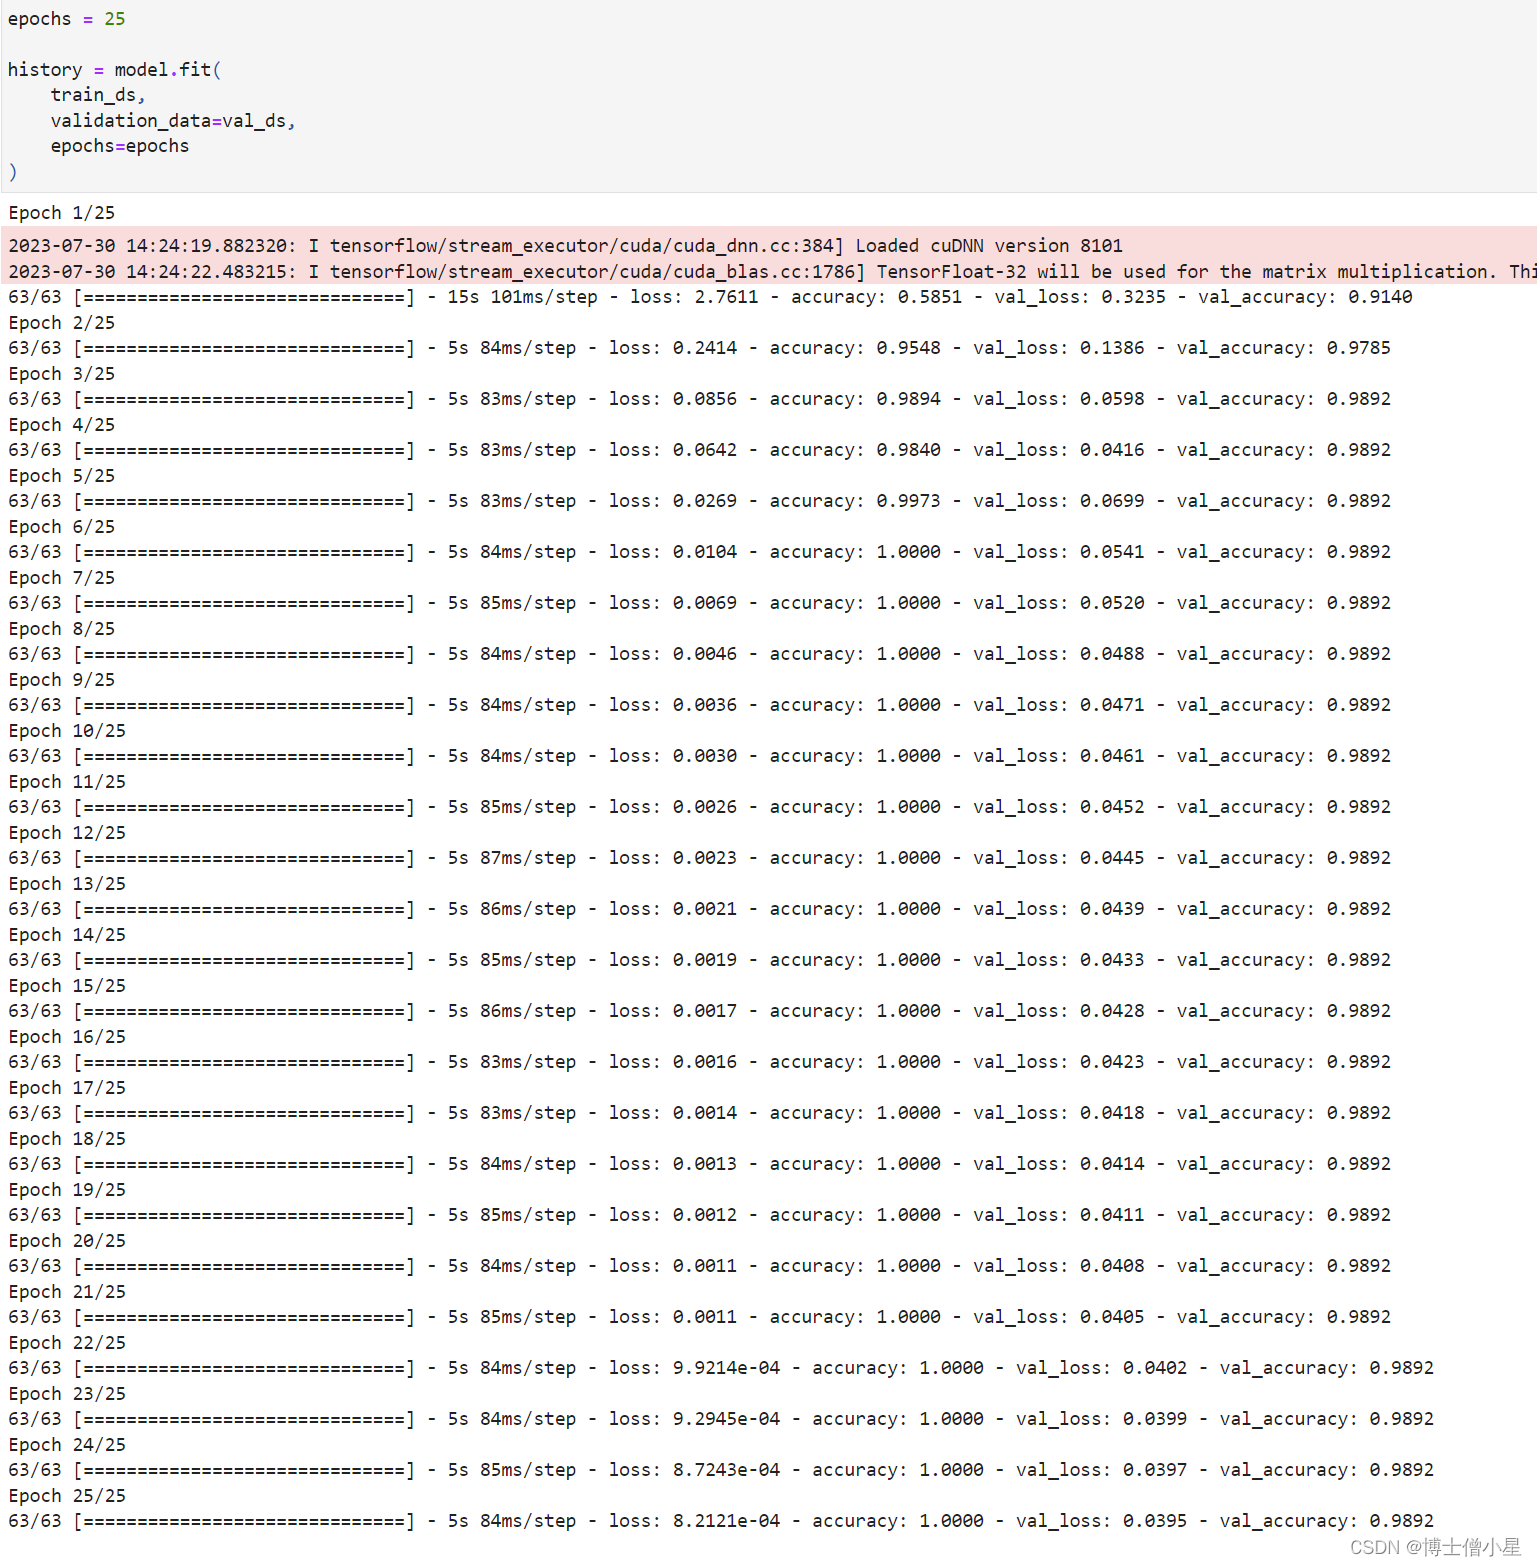
Task: Click the "validation_data=val_ds," argument line
Action: tap(173, 121)
